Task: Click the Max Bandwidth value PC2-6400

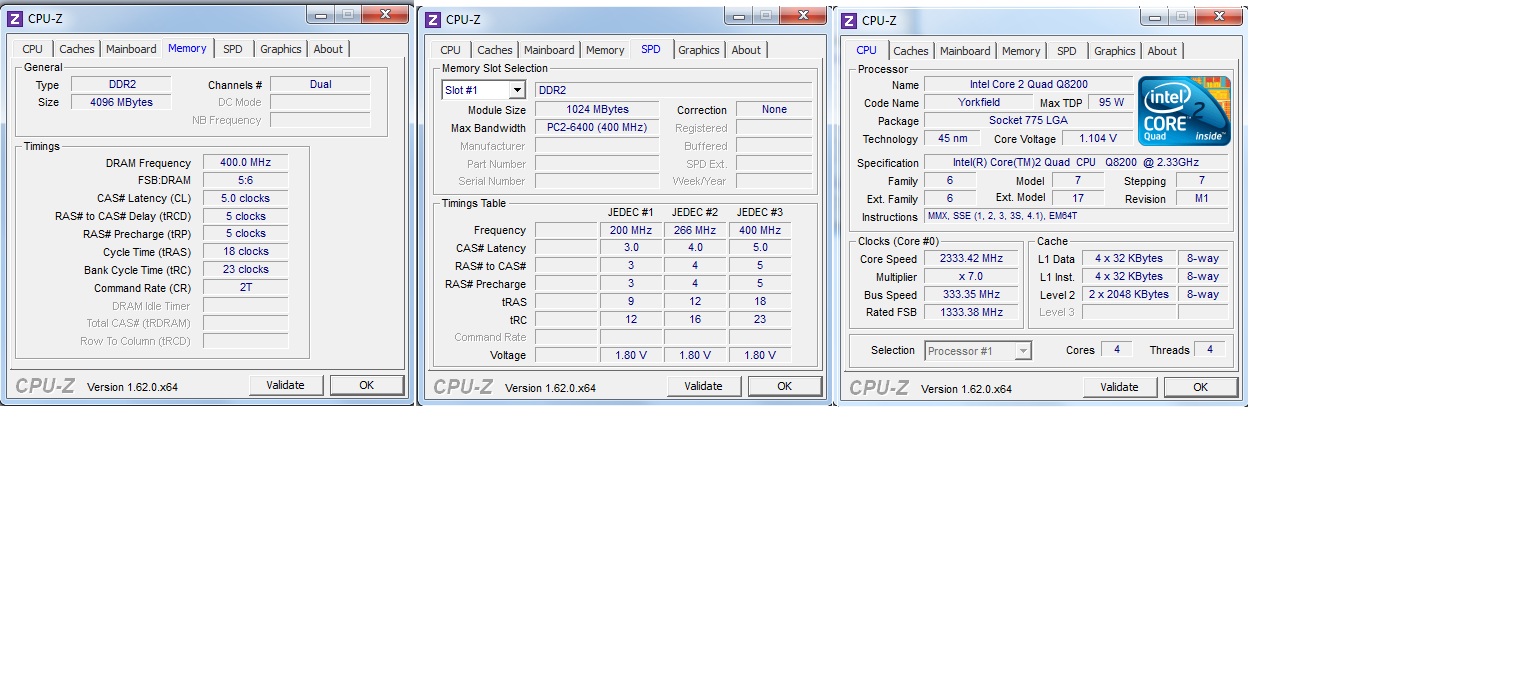Action: point(597,127)
